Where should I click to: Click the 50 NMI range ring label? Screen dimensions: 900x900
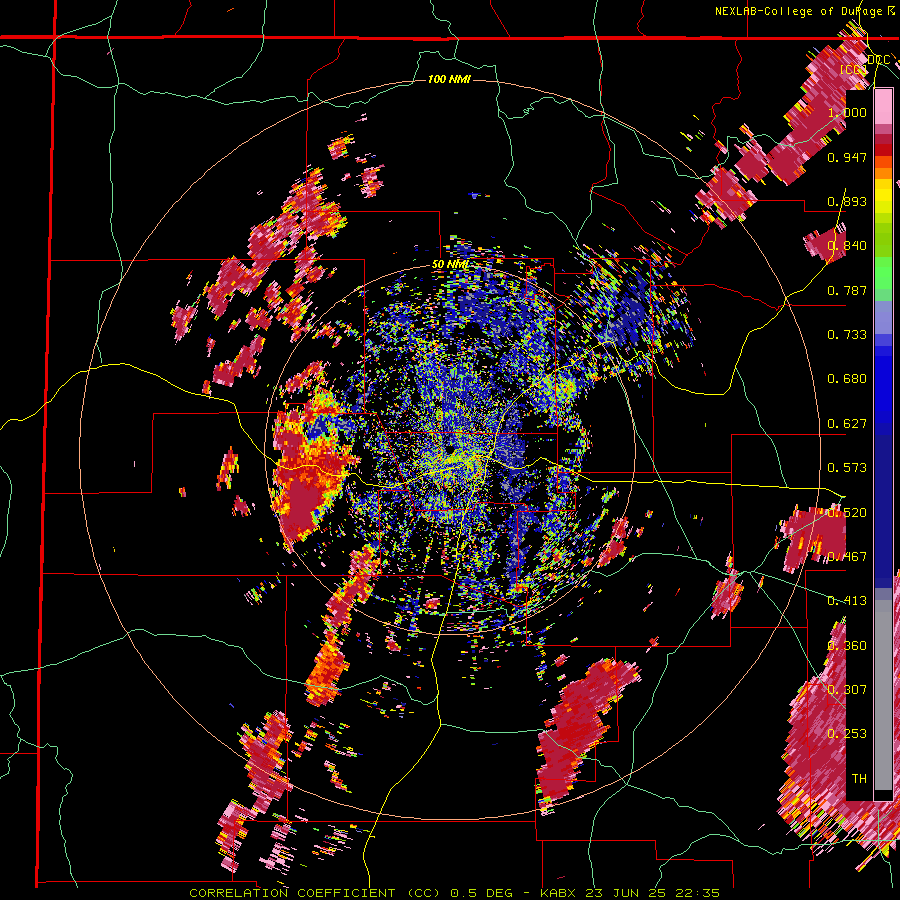click(x=450, y=265)
